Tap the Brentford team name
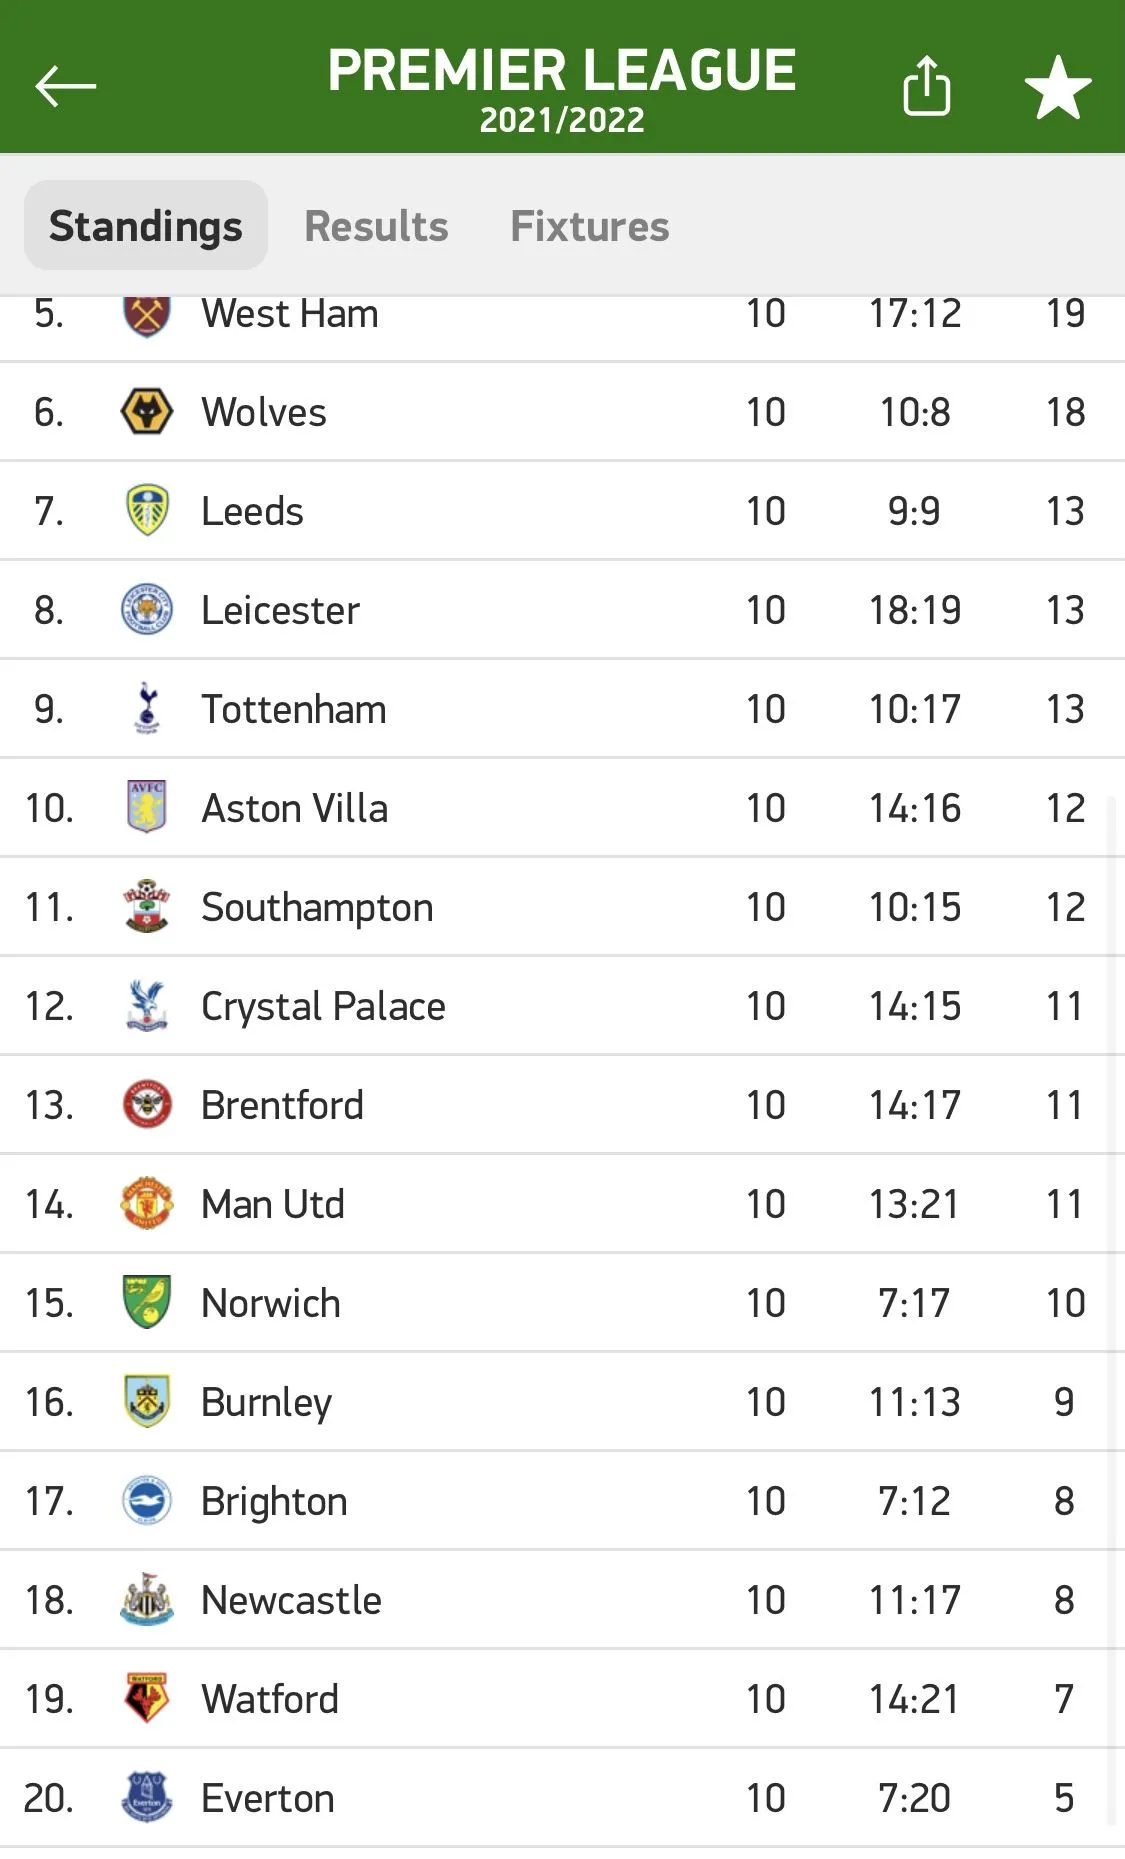The image size is (1125, 1859). (x=282, y=1105)
